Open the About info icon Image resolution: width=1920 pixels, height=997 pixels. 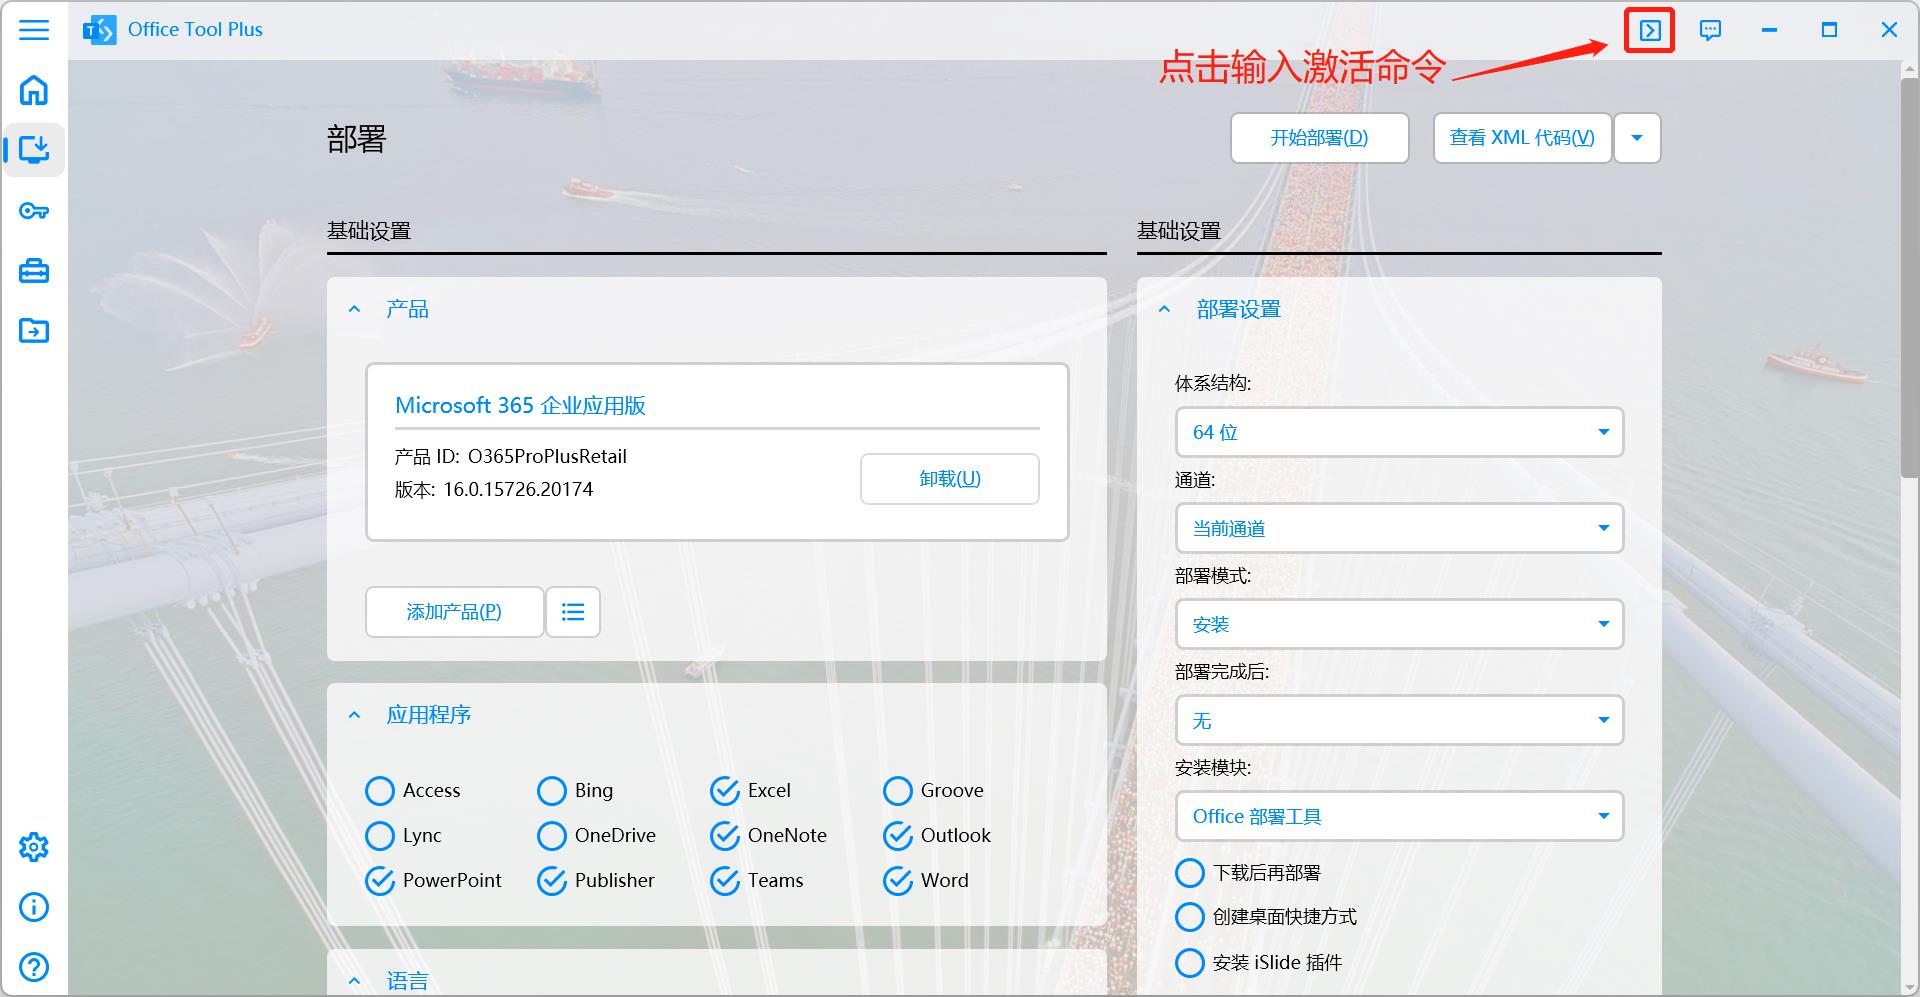pos(34,907)
